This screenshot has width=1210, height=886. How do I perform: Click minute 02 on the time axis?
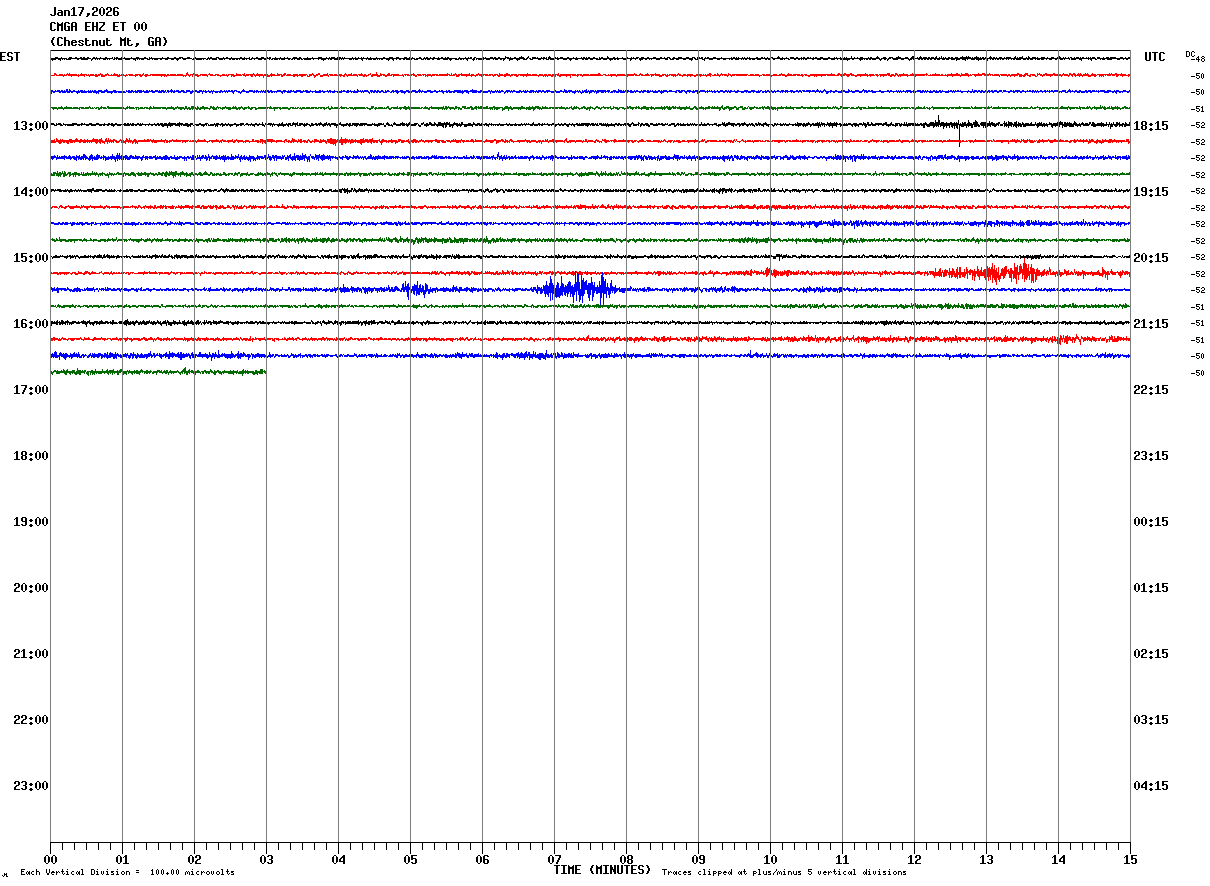[194, 860]
